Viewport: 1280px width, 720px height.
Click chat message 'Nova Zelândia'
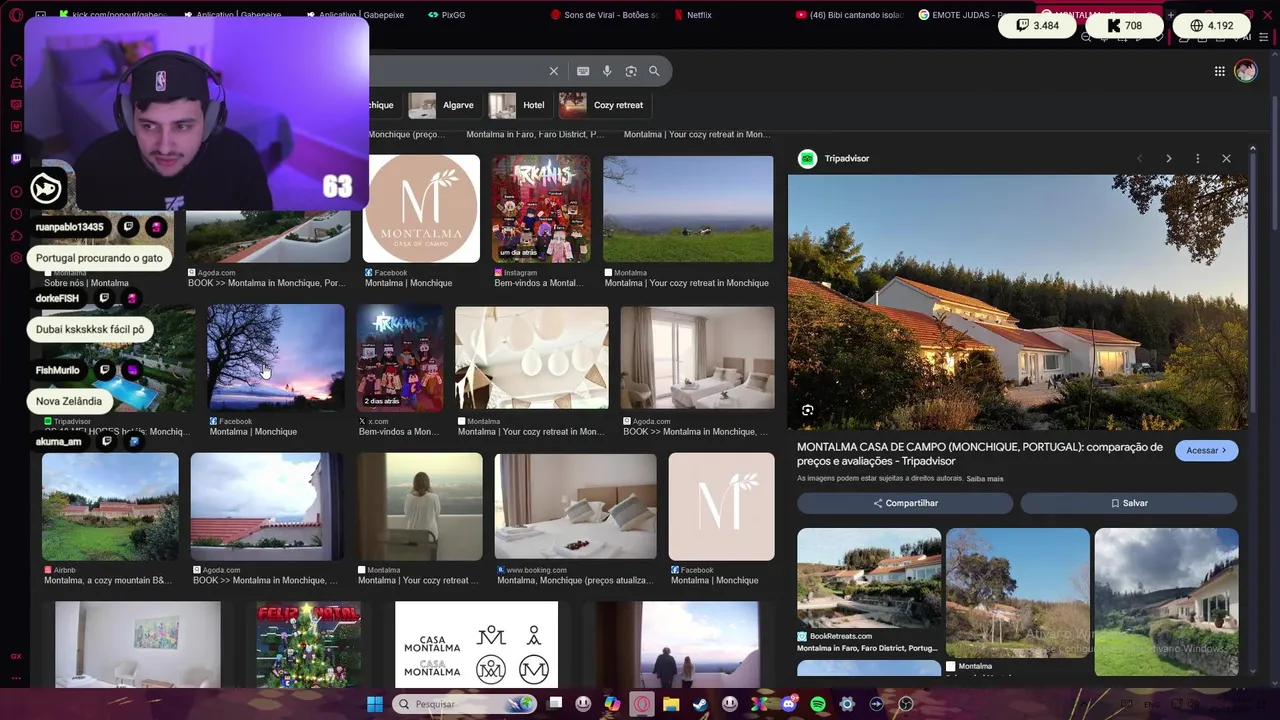pyautogui.click(x=69, y=401)
